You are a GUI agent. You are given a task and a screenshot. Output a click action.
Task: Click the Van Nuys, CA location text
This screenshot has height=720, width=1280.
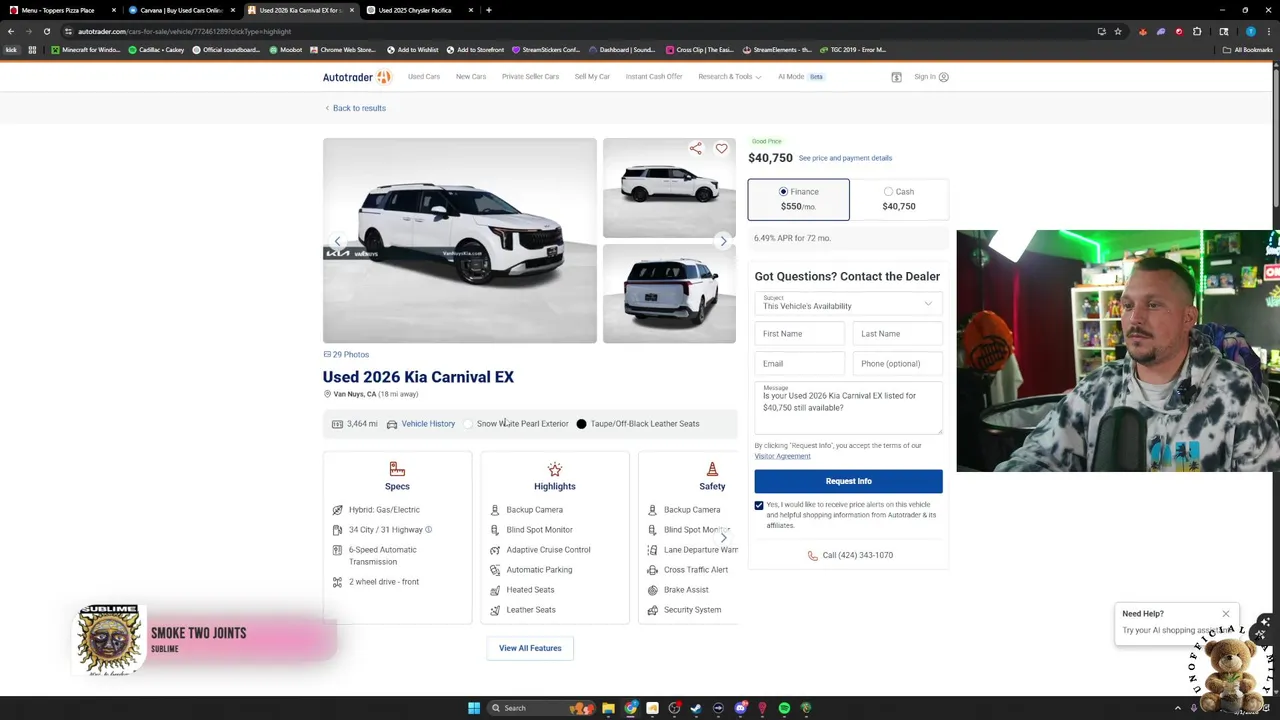(354, 394)
